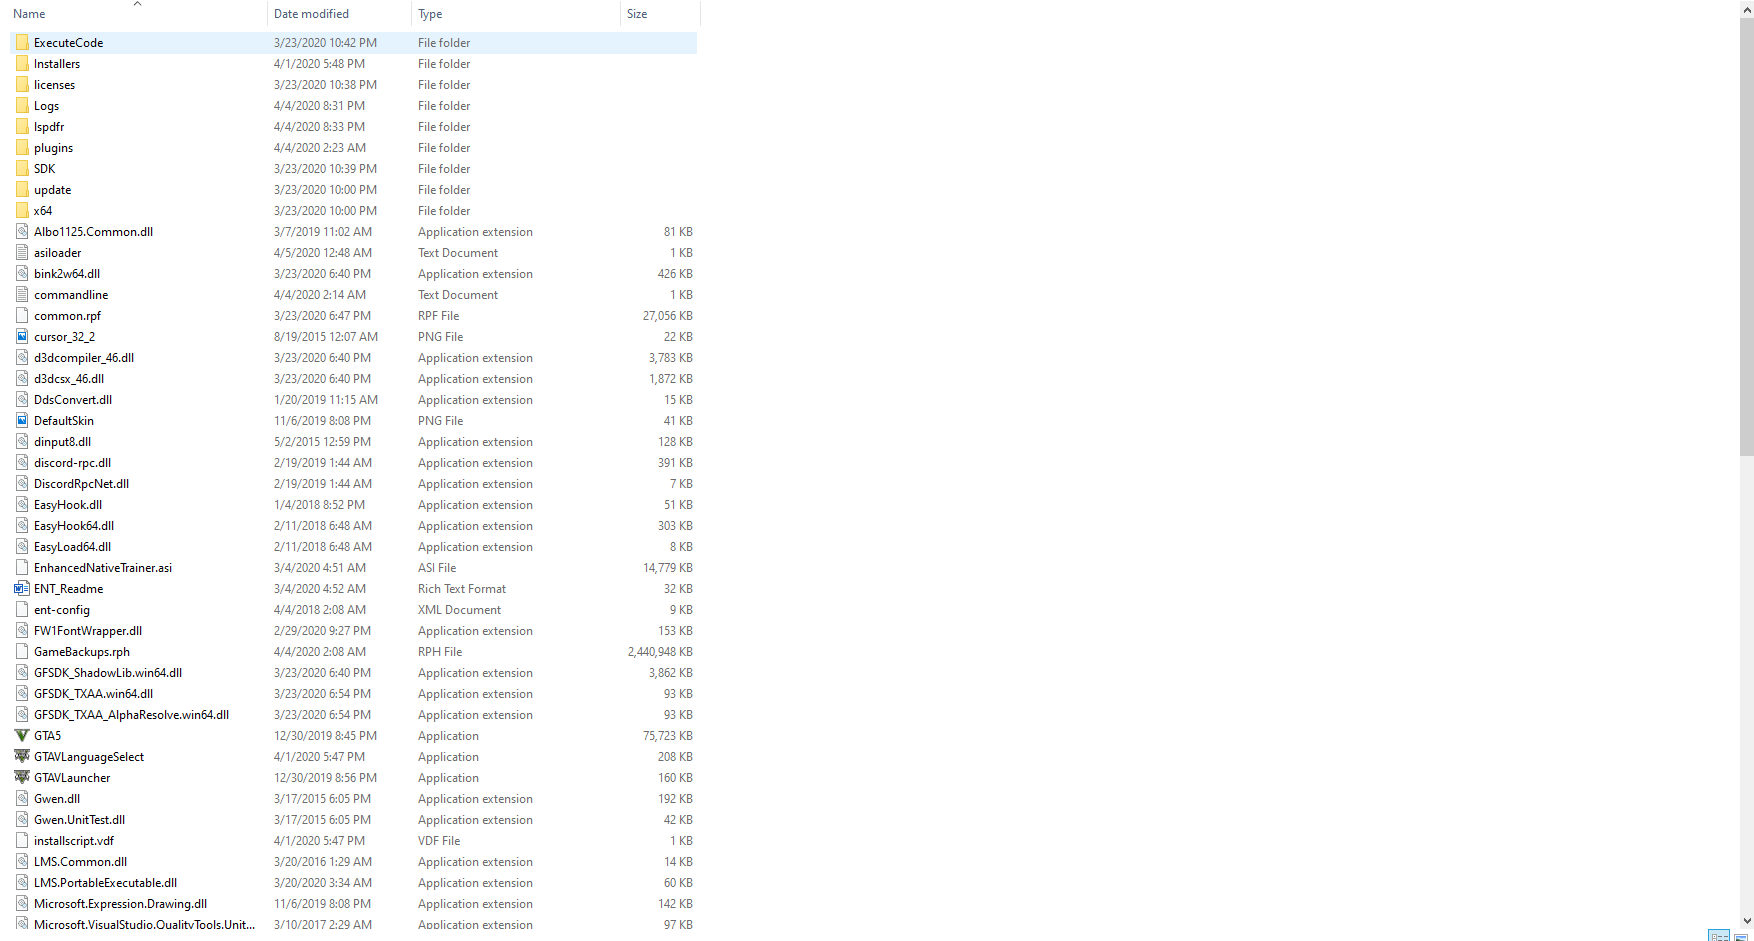Viewport: 1754px width, 941px height.
Task: Click the asiloader text document icon
Action: coord(22,253)
